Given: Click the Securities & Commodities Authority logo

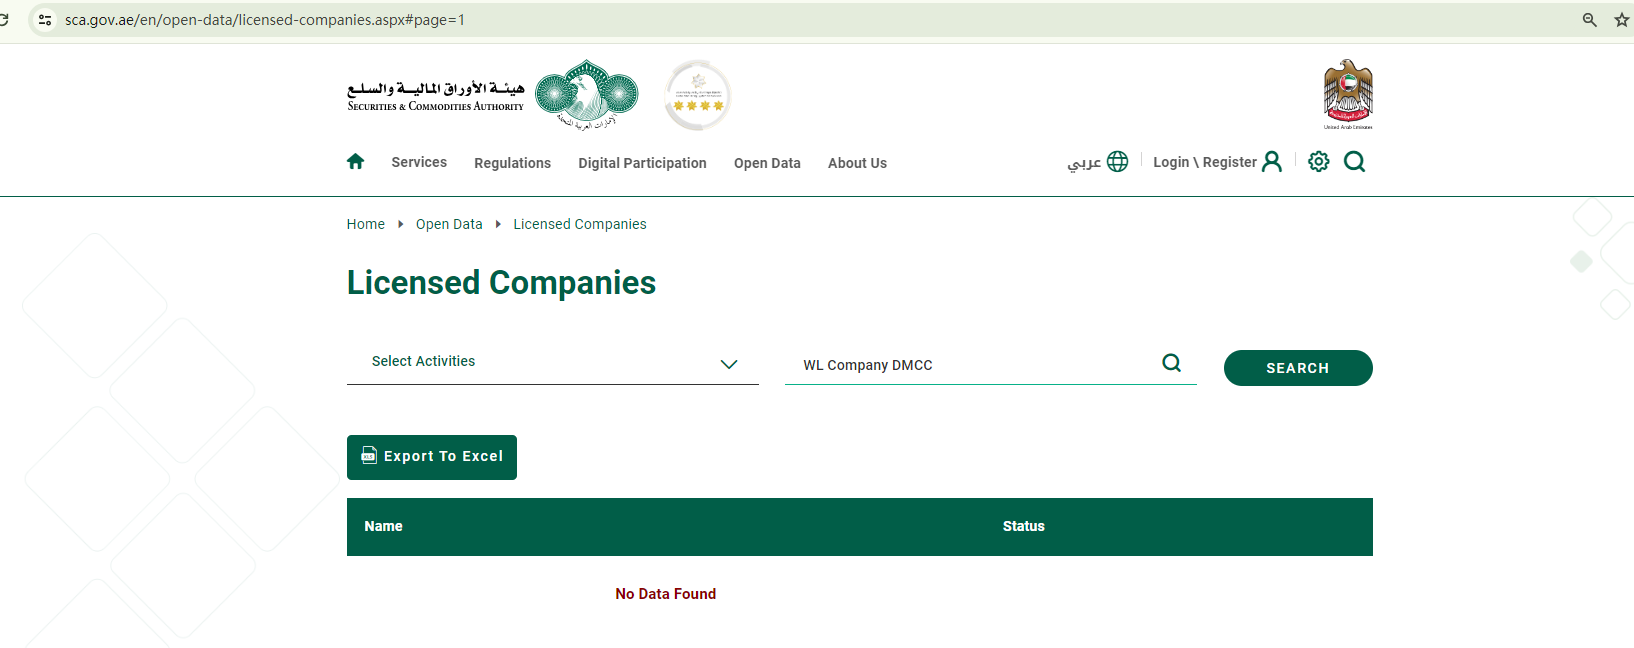Looking at the screenshot, I should click(492, 95).
